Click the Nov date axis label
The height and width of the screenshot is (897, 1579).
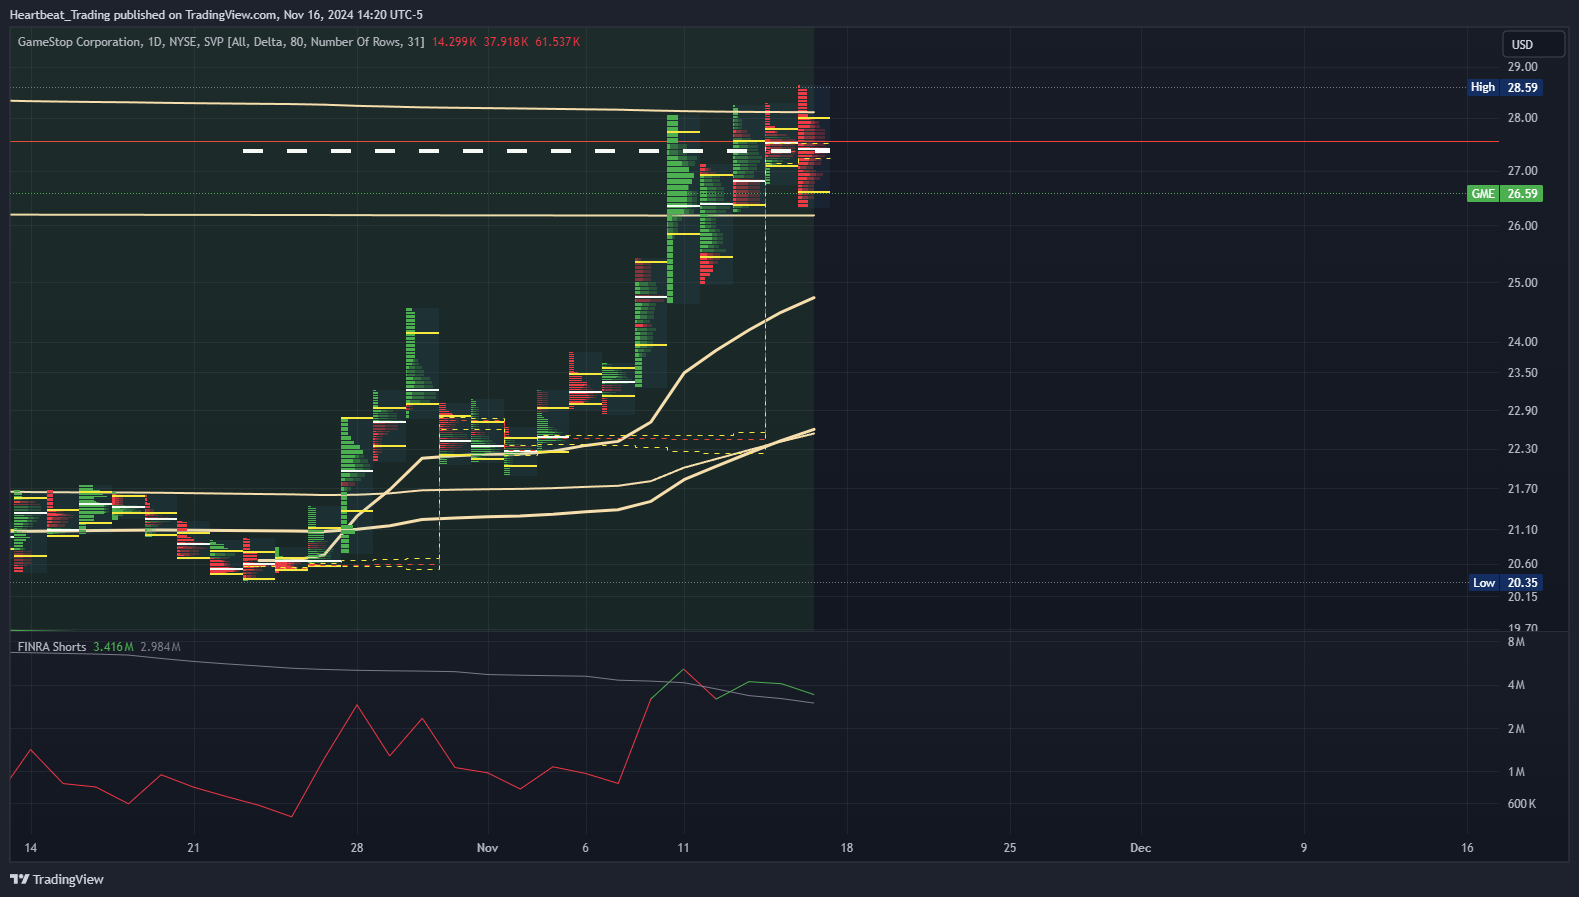(487, 848)
